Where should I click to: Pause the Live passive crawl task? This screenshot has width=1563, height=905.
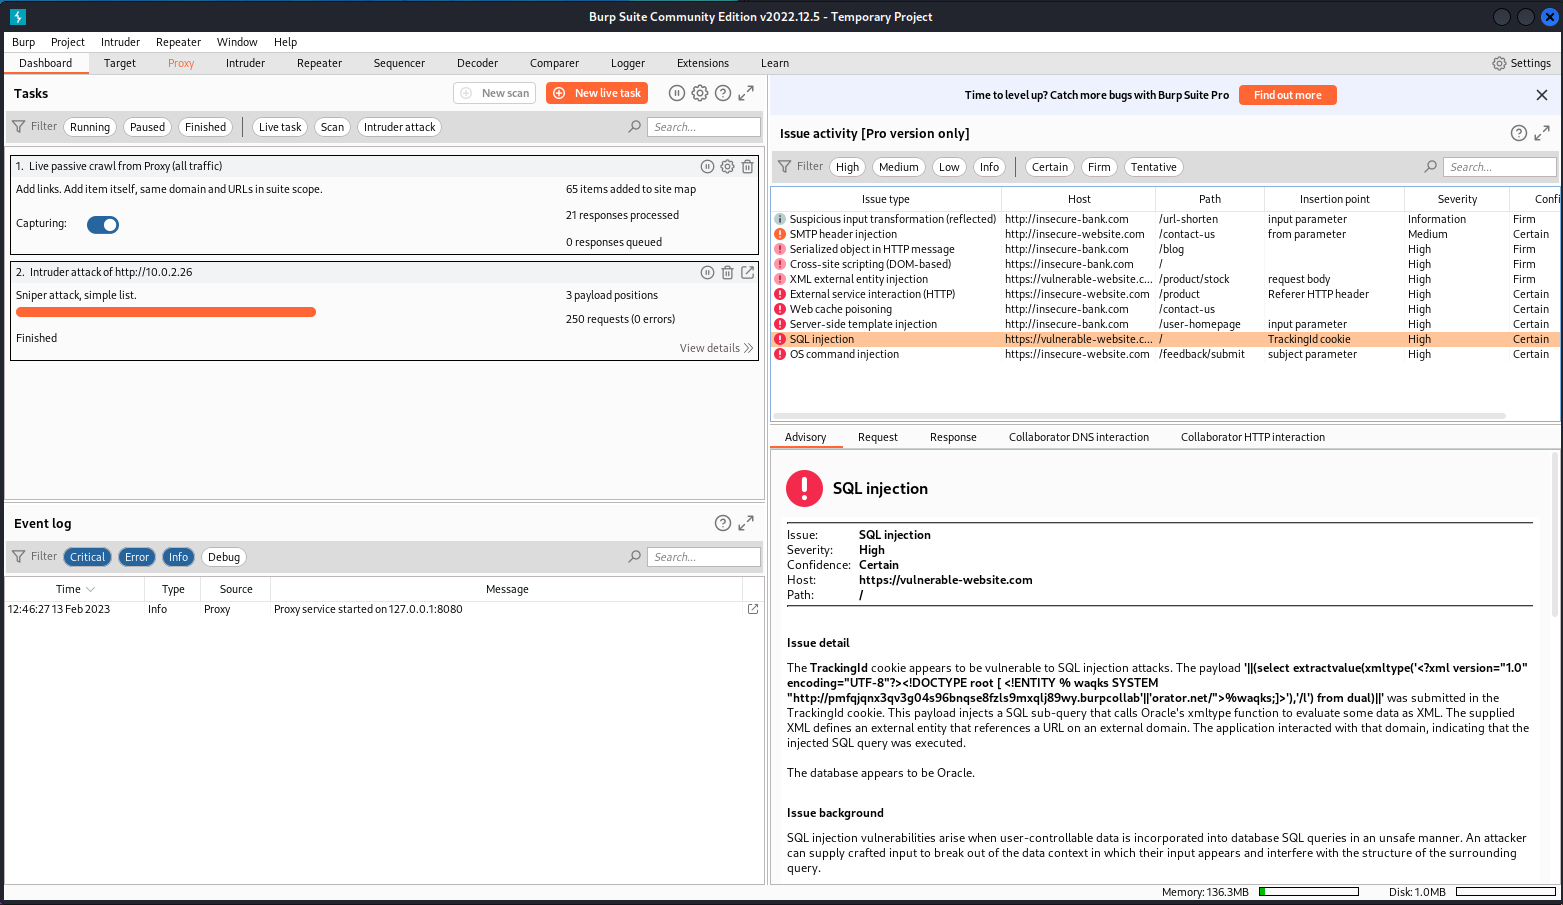707,167
